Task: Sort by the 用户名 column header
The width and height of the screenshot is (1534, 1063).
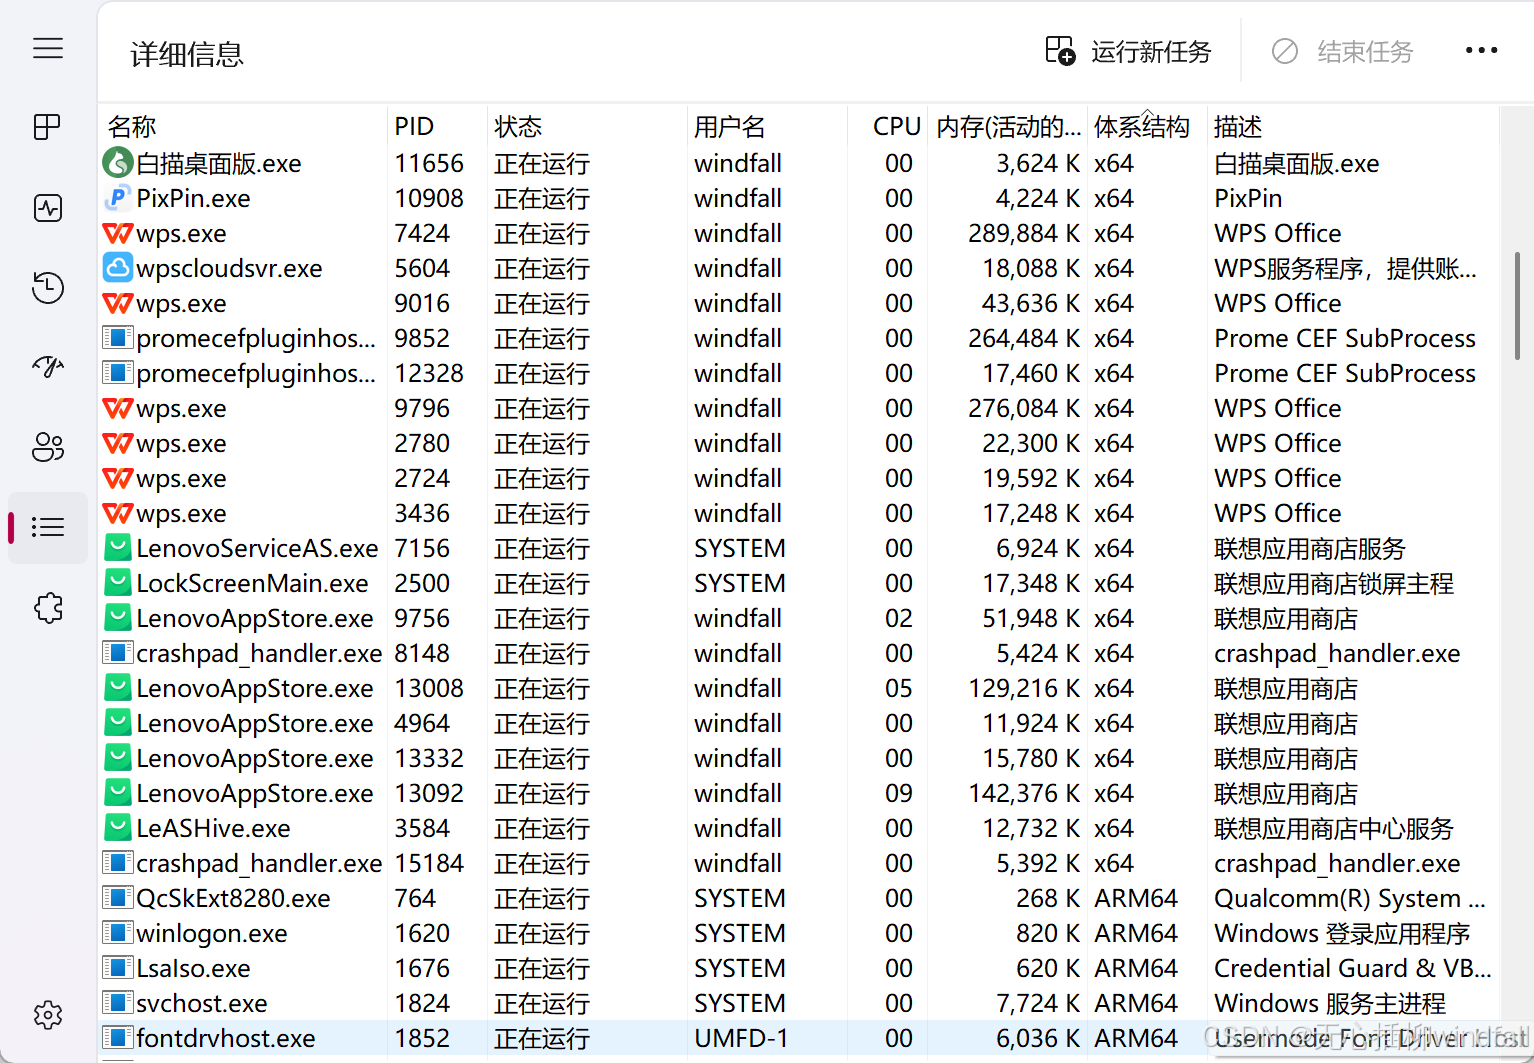Action: click(767, 127)
